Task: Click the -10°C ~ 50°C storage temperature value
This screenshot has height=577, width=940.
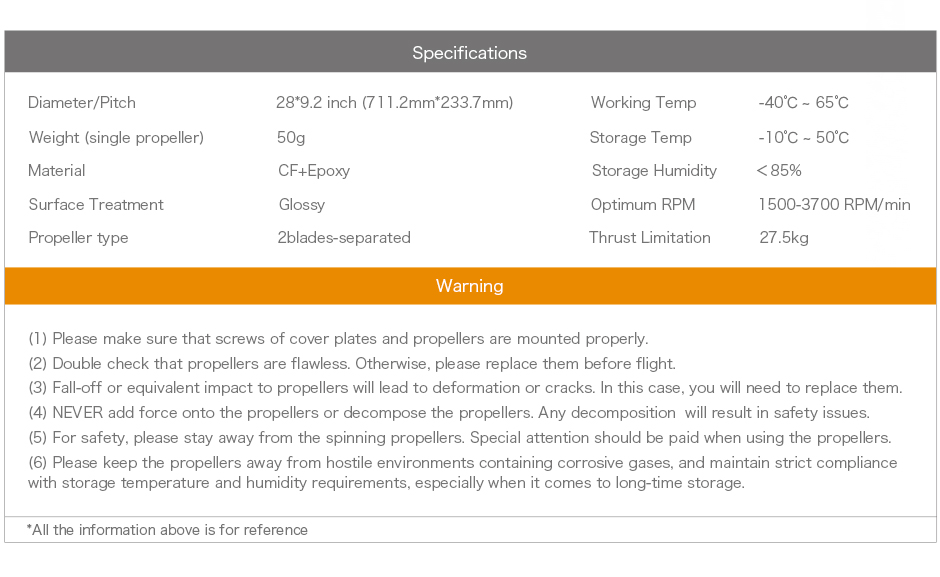Action: [803, 137]
